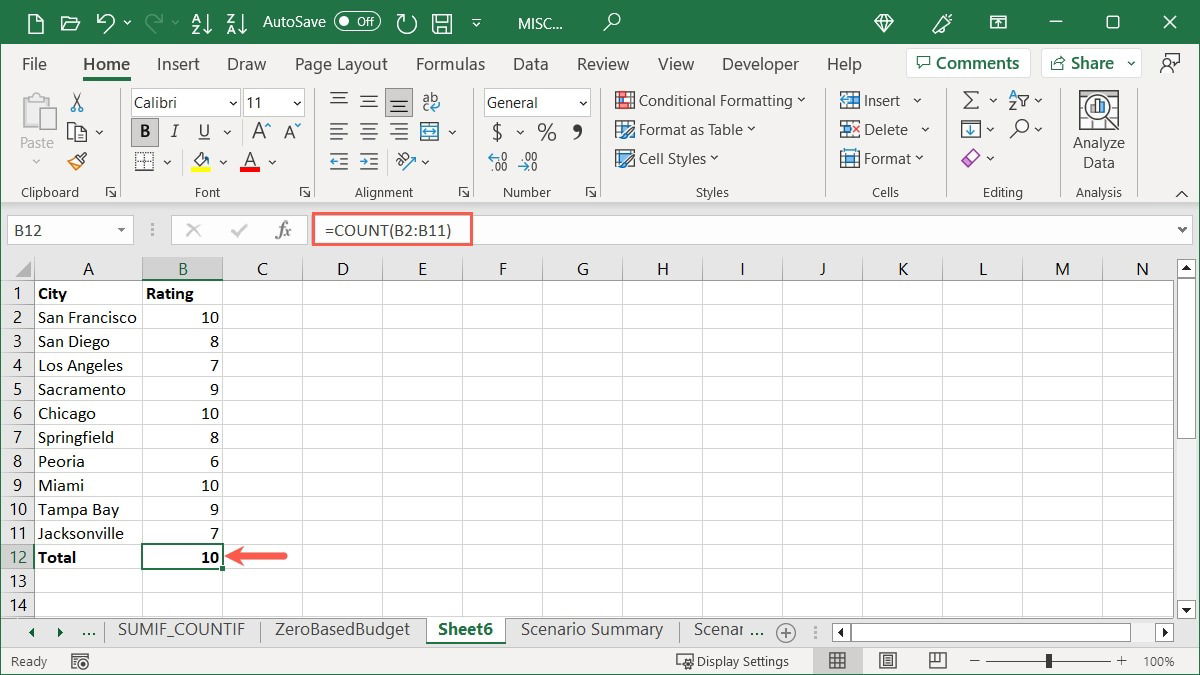Switch to the Formulas ribbon tab
Screen dimensions: 1200x675
tap(450, 63)
